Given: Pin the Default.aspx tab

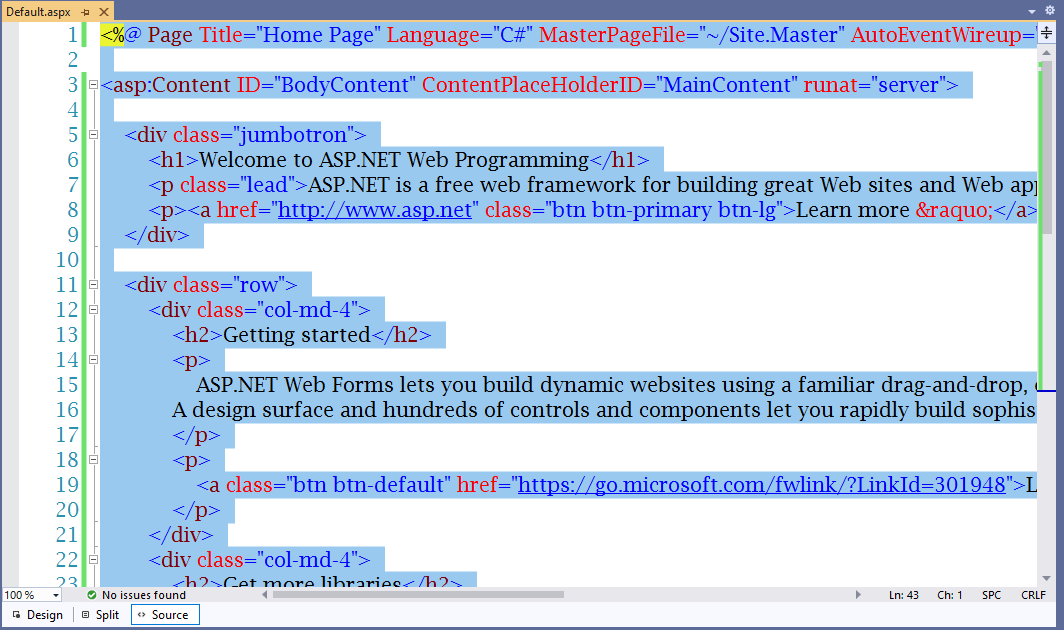Looking at the screenshot, I should pyautogui.click(x=86, y=12).
